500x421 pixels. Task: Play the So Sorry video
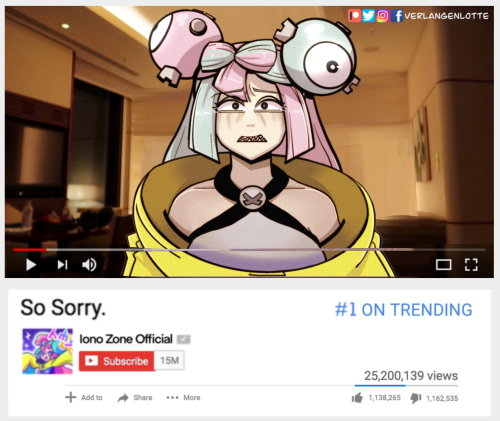pyautogui.click(x=31, y=265)
